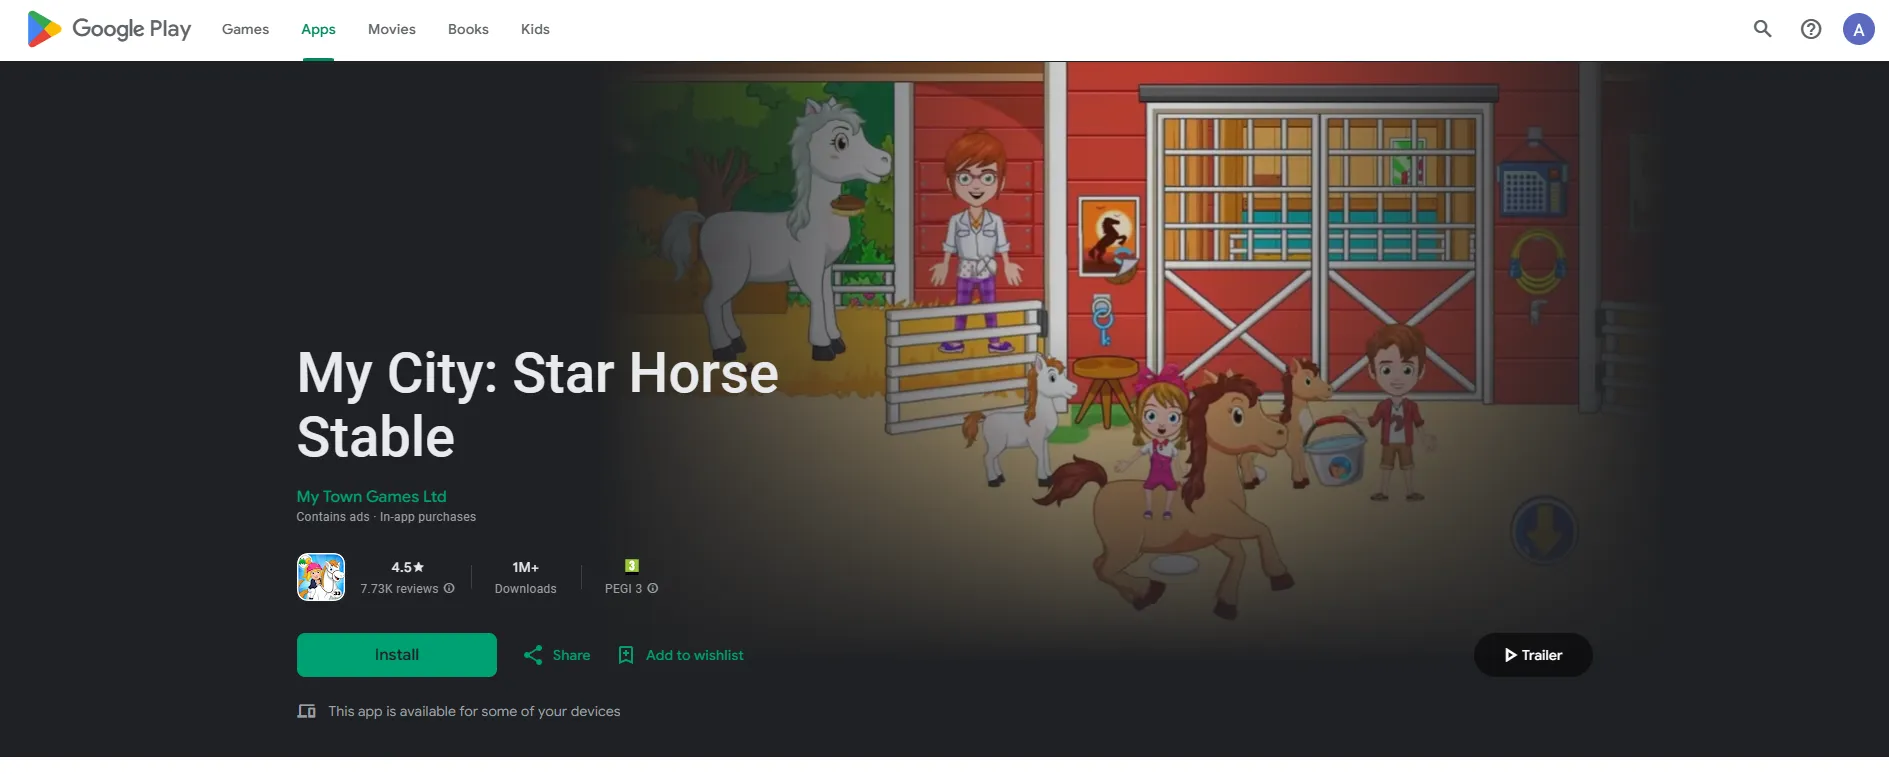Click the 4.5 star rating

click(x=407, y=567)
